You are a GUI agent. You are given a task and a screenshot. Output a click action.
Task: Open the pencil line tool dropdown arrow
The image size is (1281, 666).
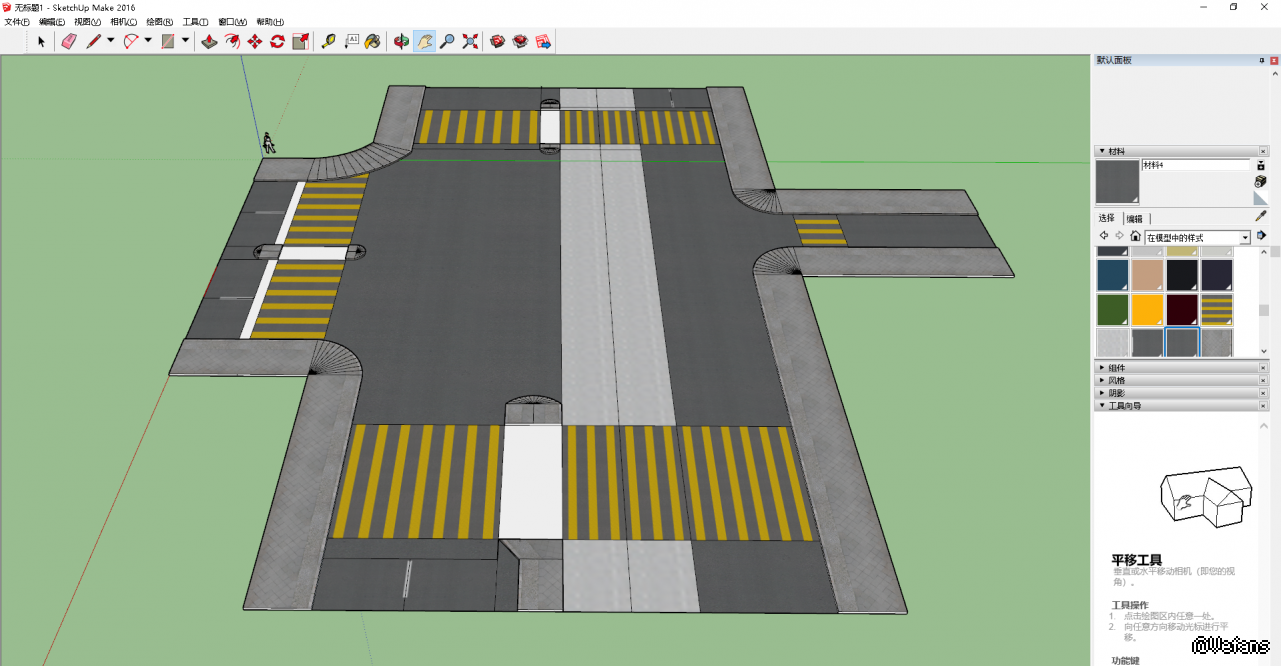click(110, 41)
